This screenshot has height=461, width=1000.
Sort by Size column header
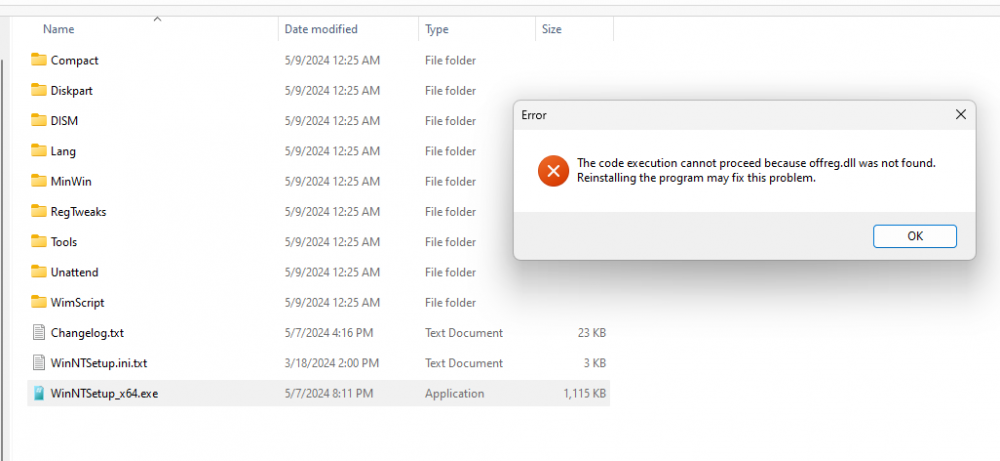pyautogui.click(x=552, y=30)
